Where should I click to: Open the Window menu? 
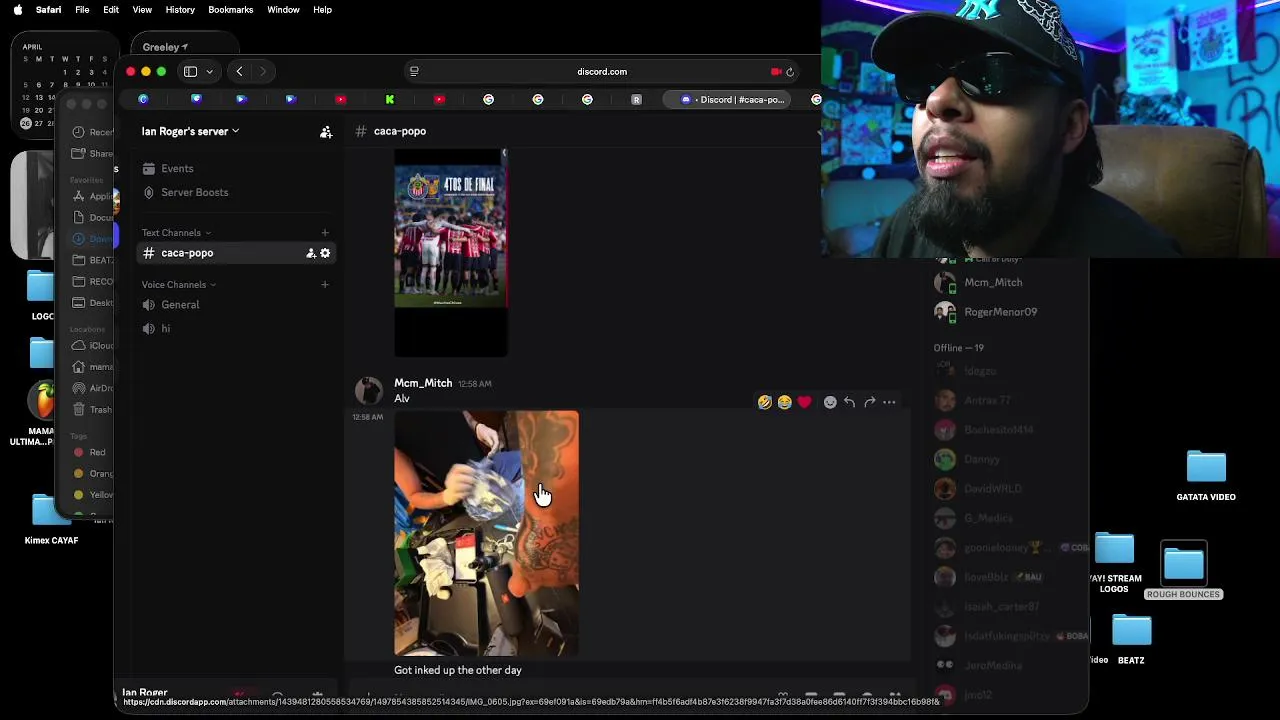[x=283, y=10]
